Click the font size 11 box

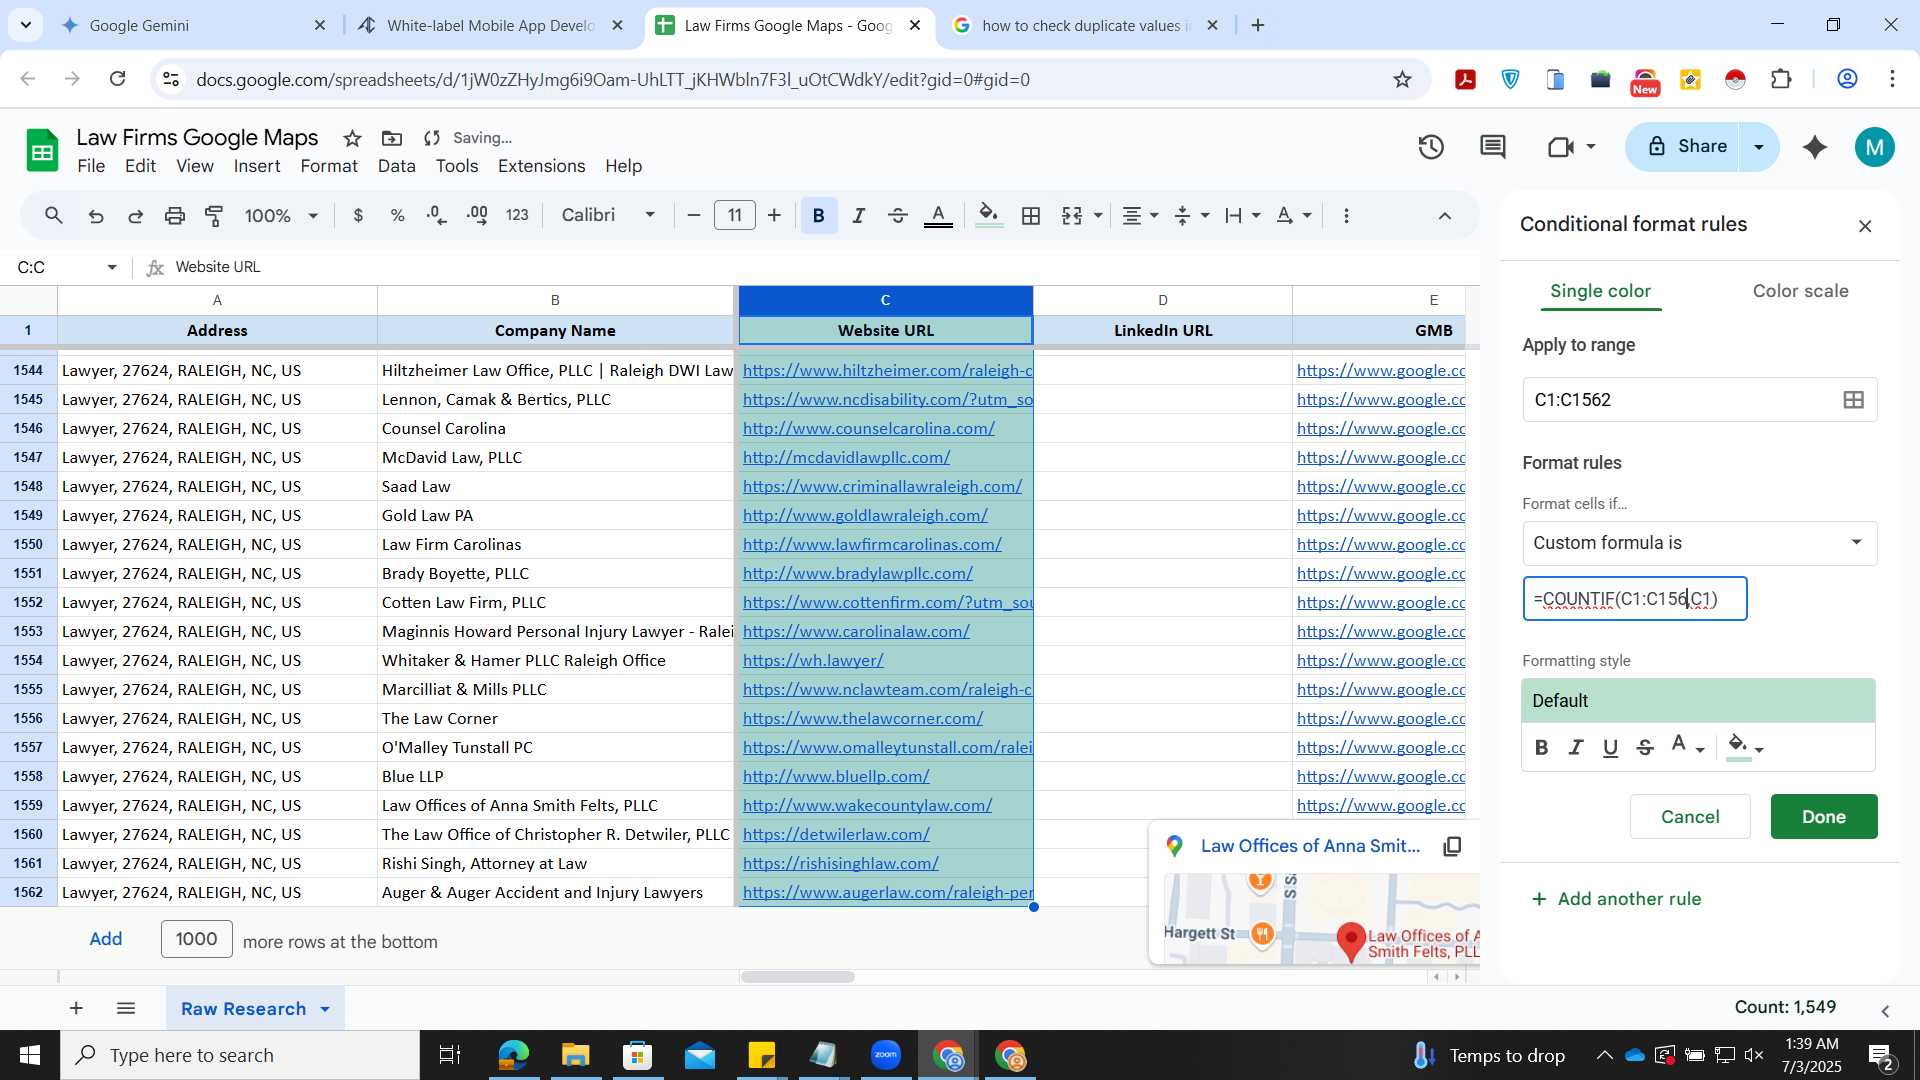735,216
